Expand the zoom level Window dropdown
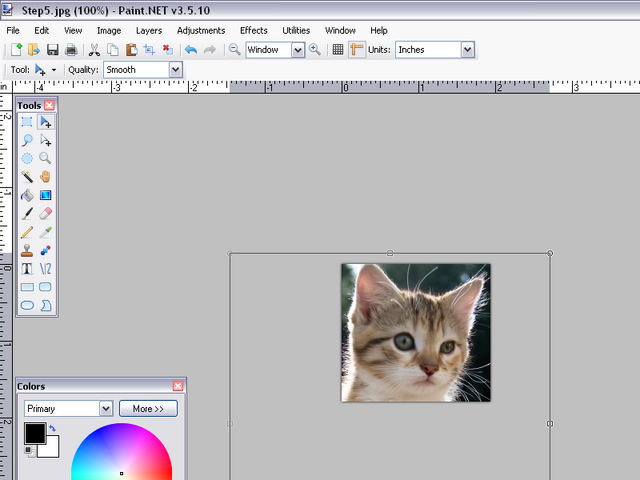 [298, 50]
